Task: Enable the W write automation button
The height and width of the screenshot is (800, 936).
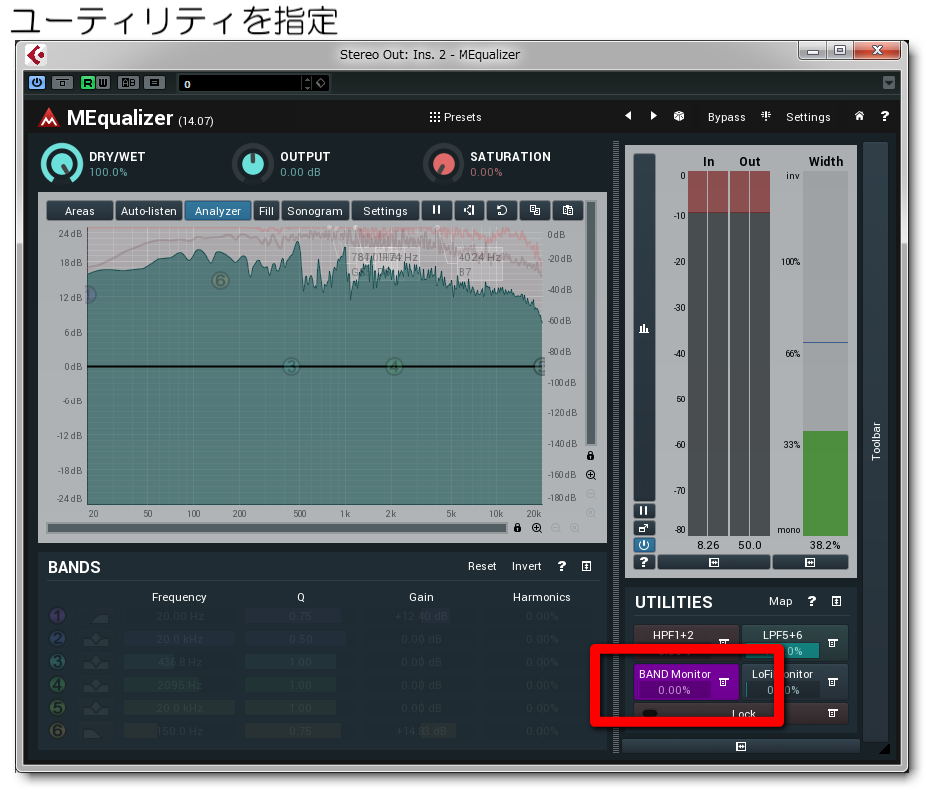Action: tap(103, 82)
